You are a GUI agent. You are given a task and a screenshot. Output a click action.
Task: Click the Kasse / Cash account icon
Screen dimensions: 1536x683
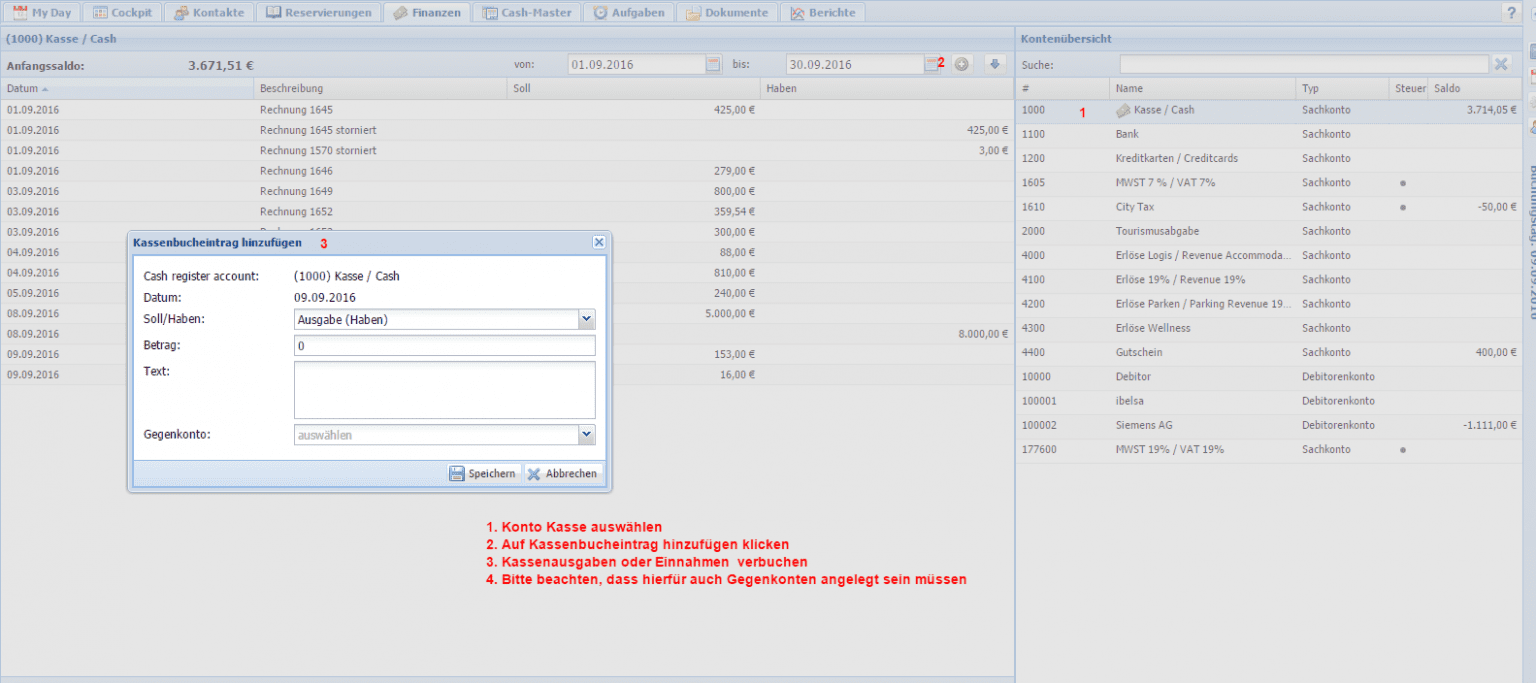[x=1123, y=110]
